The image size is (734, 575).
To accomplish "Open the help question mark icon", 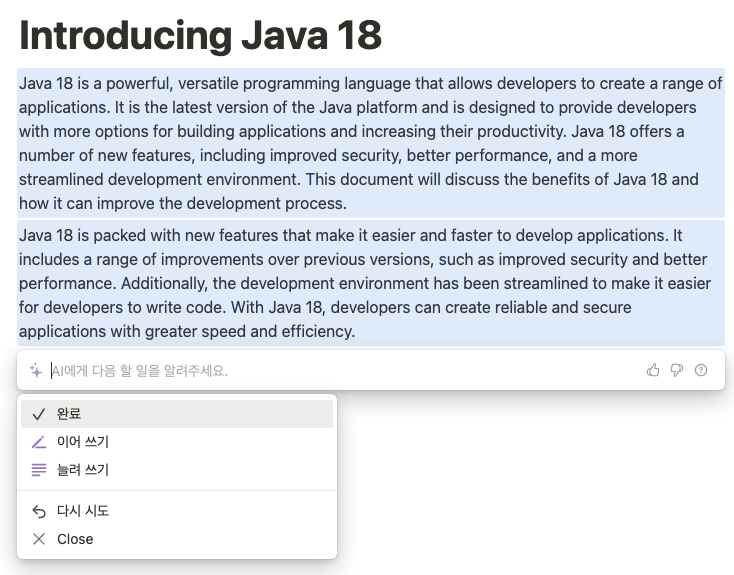I will 701,370.
